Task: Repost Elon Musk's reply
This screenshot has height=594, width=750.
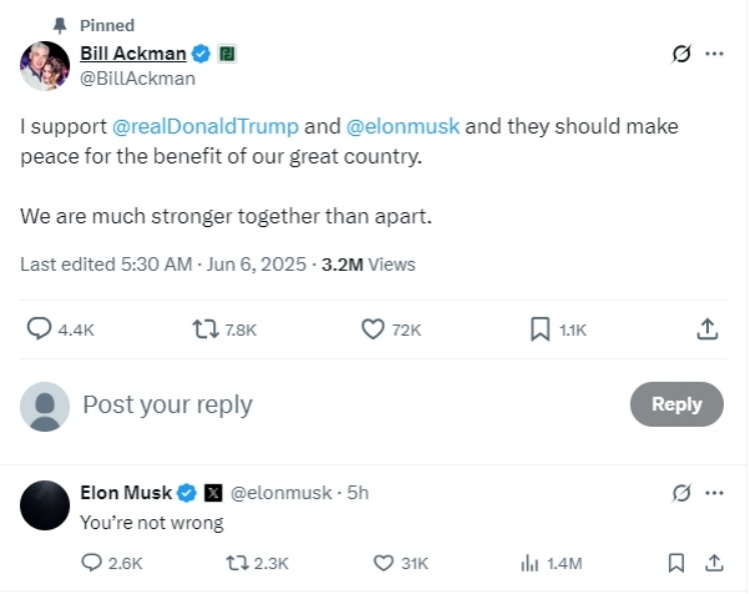Action: point(237,564)
